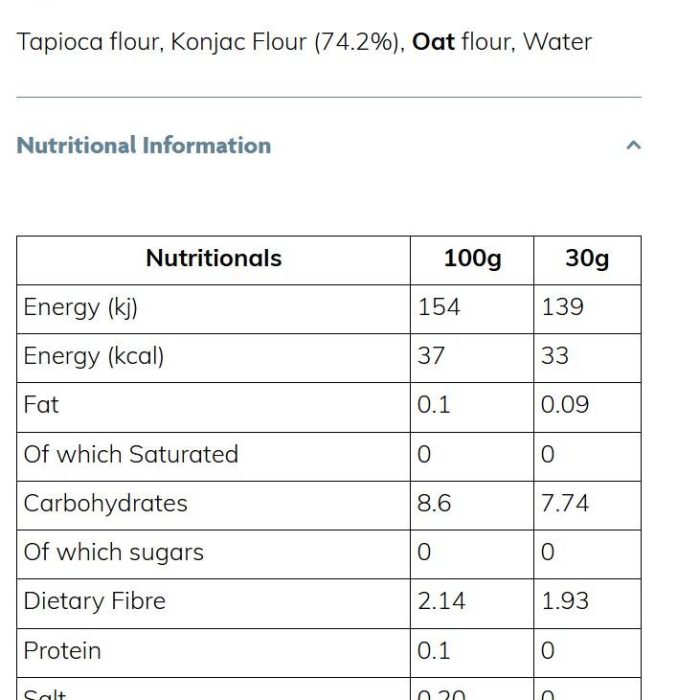Click the 8.6 carbohydrates value
The height and width of the screenshot is (700, 700).
(434, 504)
